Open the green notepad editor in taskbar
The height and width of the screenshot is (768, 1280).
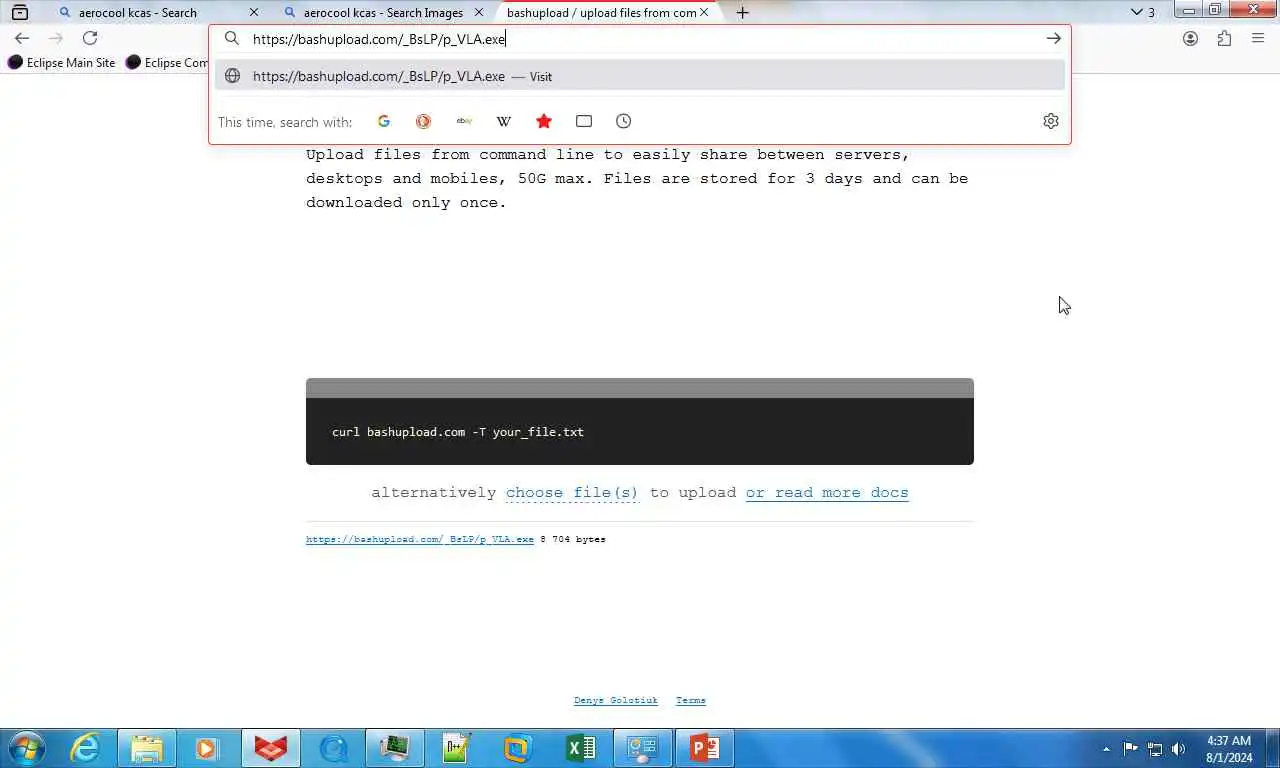pyautogui.click(x=456, y=748)
